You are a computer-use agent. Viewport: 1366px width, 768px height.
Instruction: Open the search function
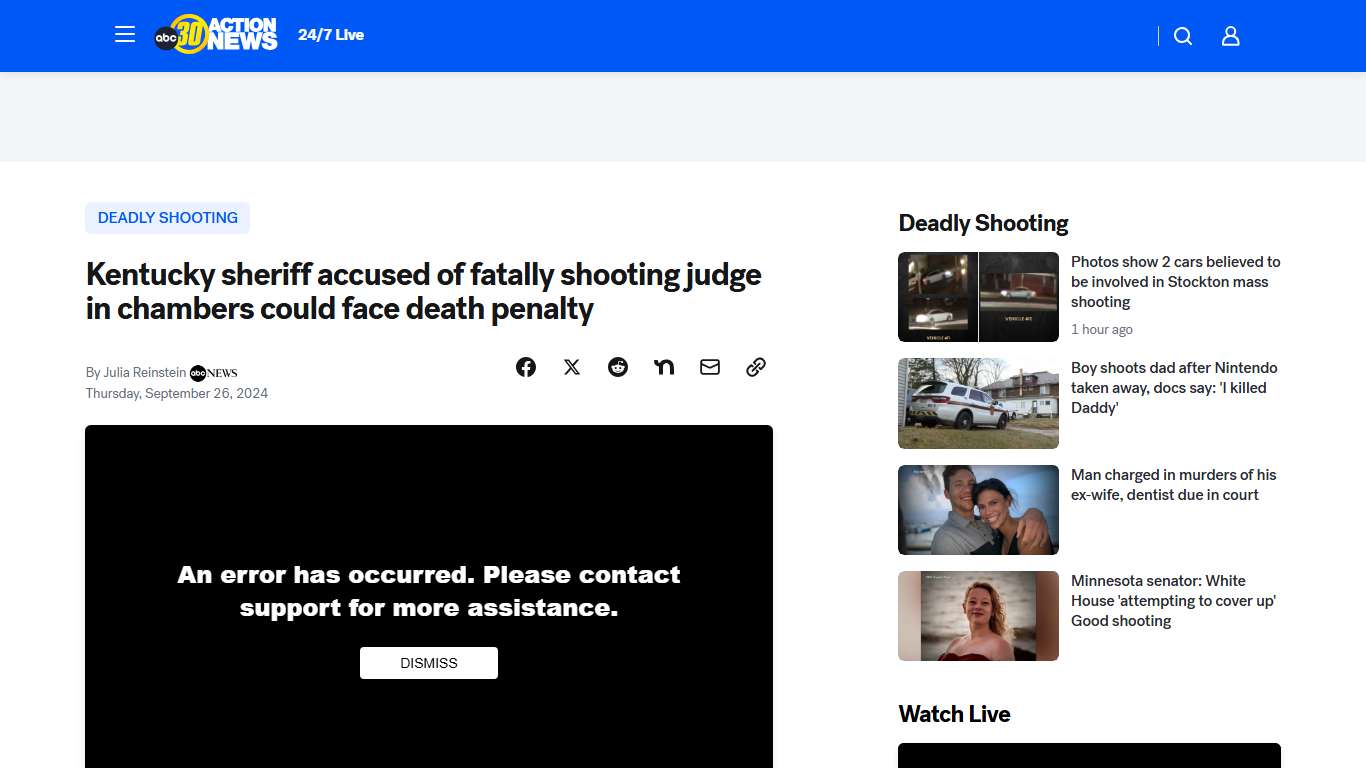coord(1182,36)
